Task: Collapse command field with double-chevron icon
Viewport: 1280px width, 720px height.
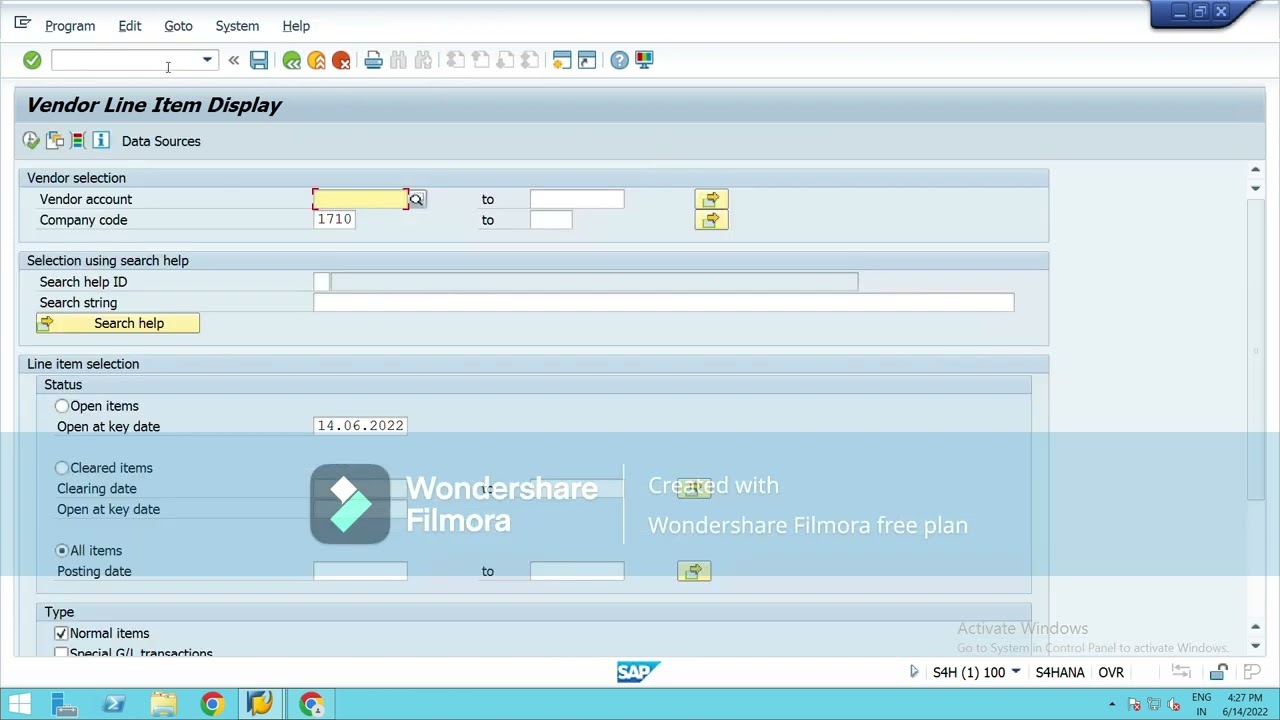Action: point(234,60)
